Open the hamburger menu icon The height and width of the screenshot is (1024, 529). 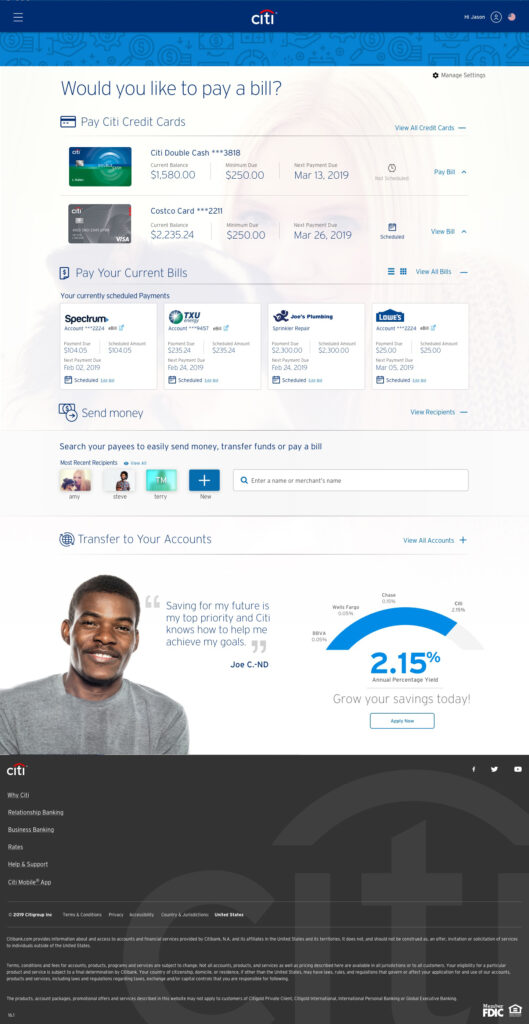point(18,18)
